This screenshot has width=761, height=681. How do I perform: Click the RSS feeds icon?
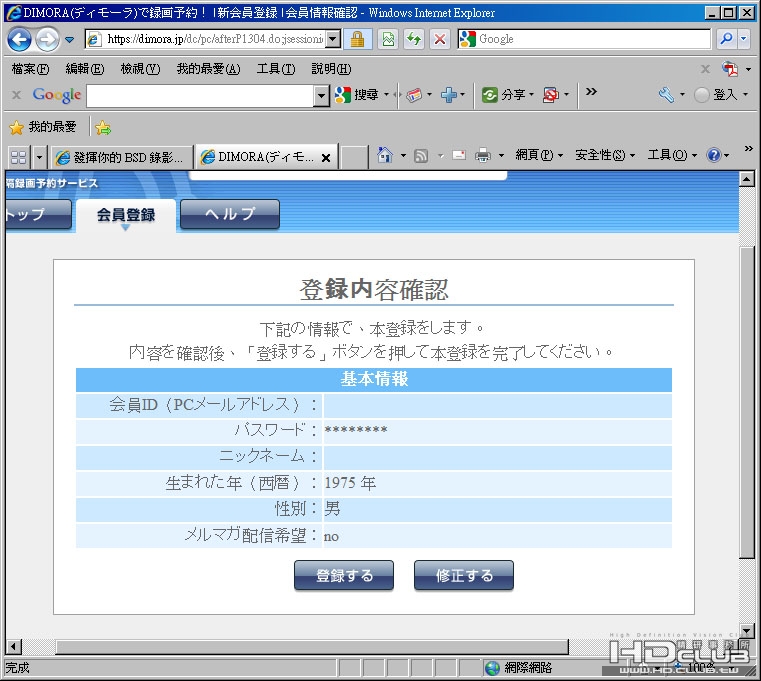421,156
